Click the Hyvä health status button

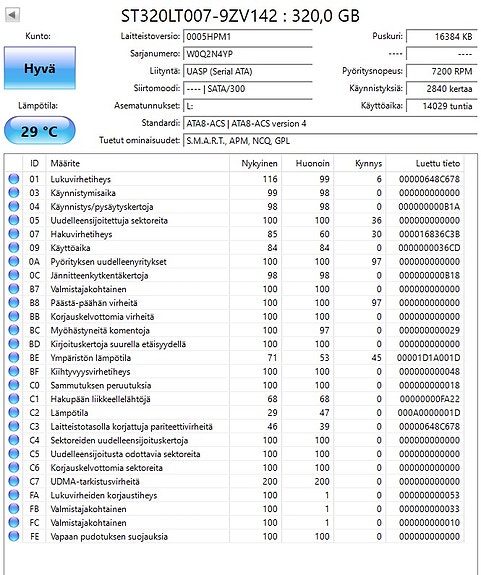pyautogui.click(x=40, y=68)
